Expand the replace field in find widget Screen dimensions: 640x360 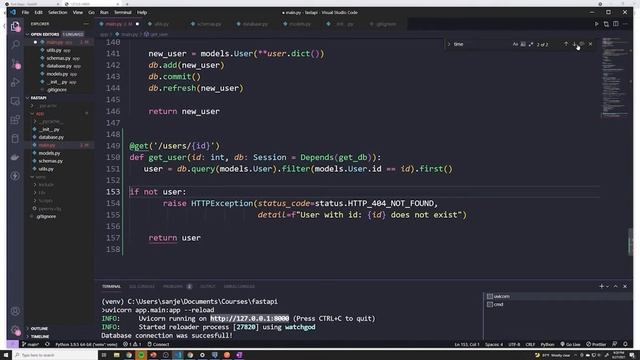449,44
